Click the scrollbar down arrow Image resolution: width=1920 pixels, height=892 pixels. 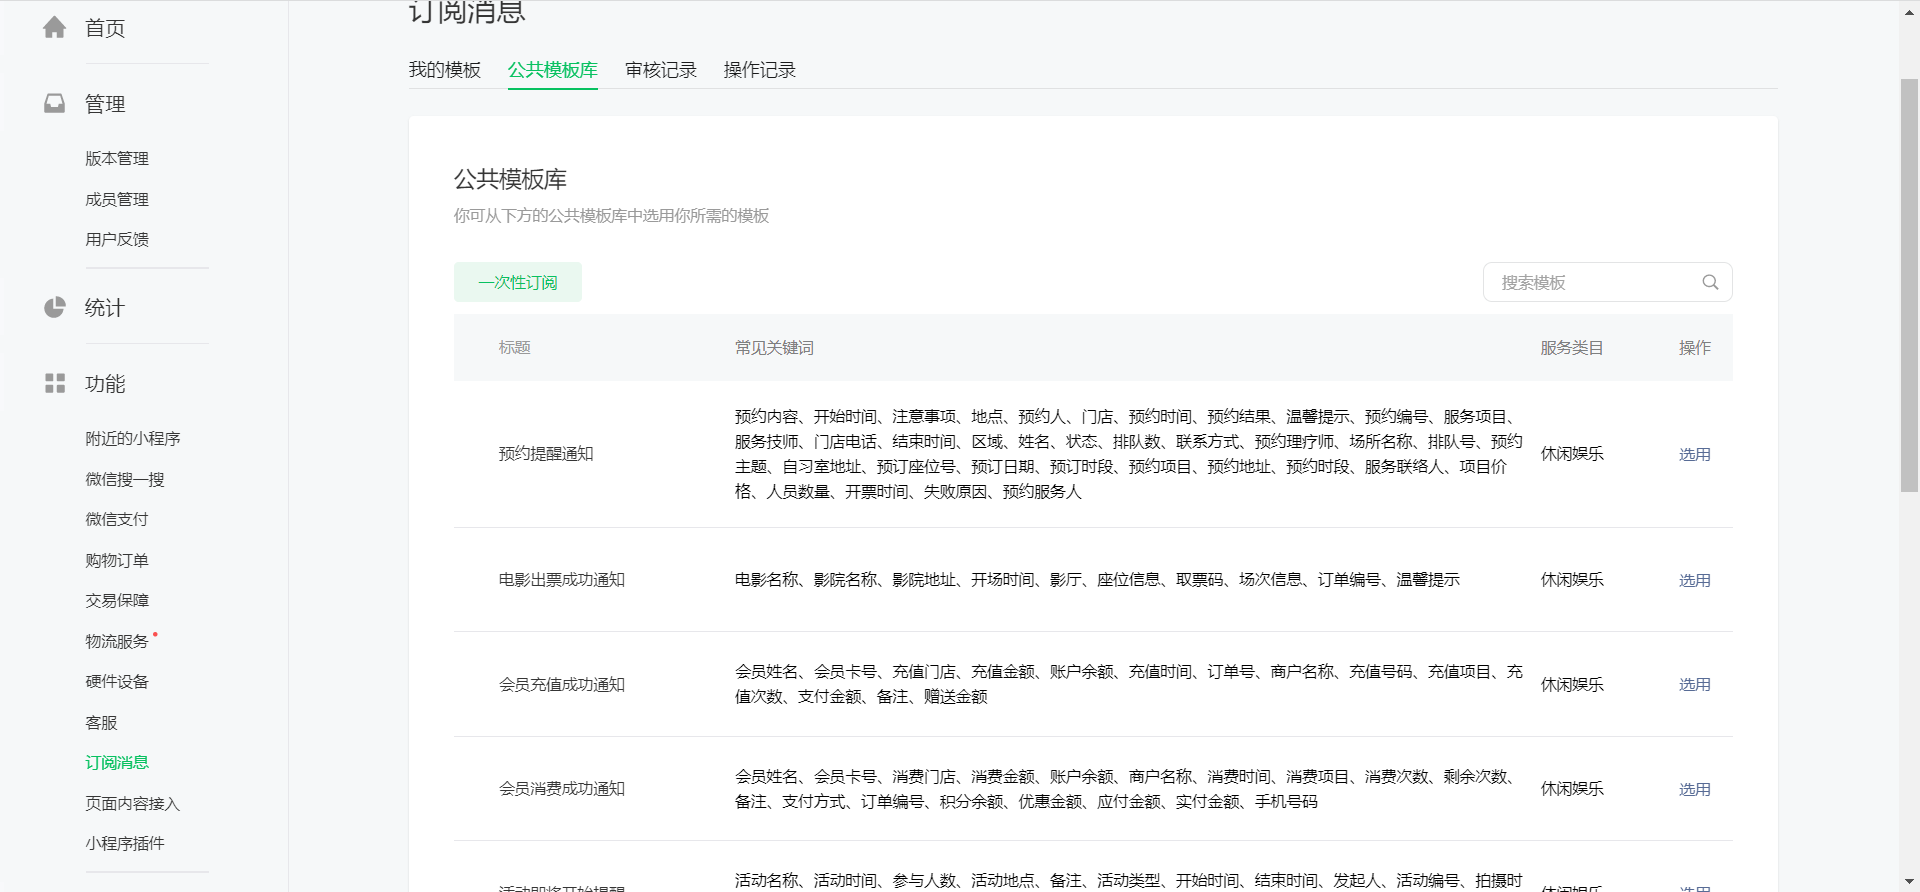pos(1909,882)
